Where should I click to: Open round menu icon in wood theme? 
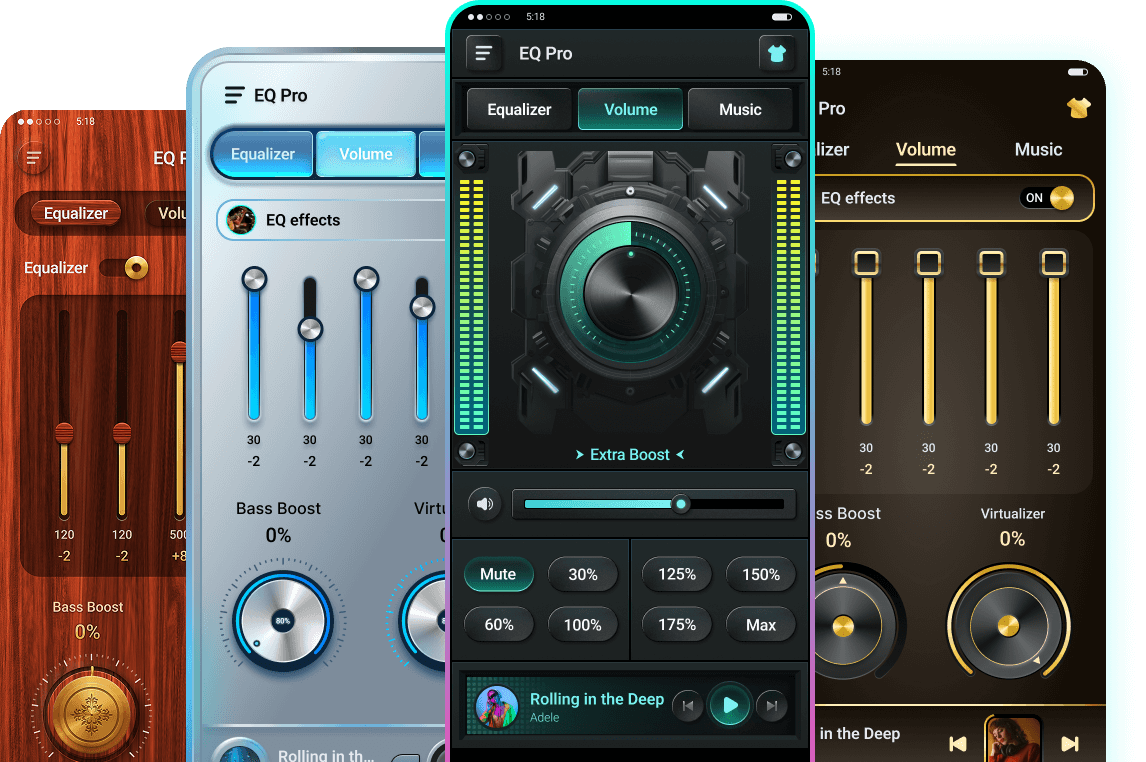34,158
